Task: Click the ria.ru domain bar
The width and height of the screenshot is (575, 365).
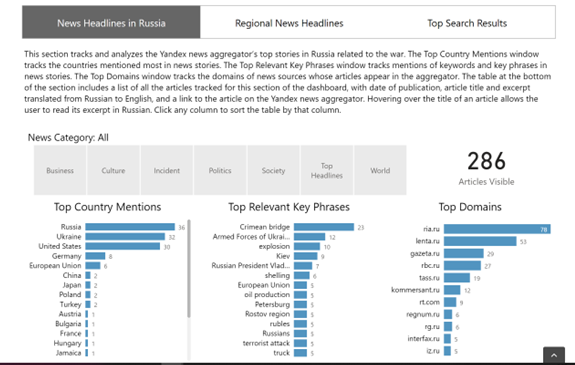Action: click(x=497, y=229)
